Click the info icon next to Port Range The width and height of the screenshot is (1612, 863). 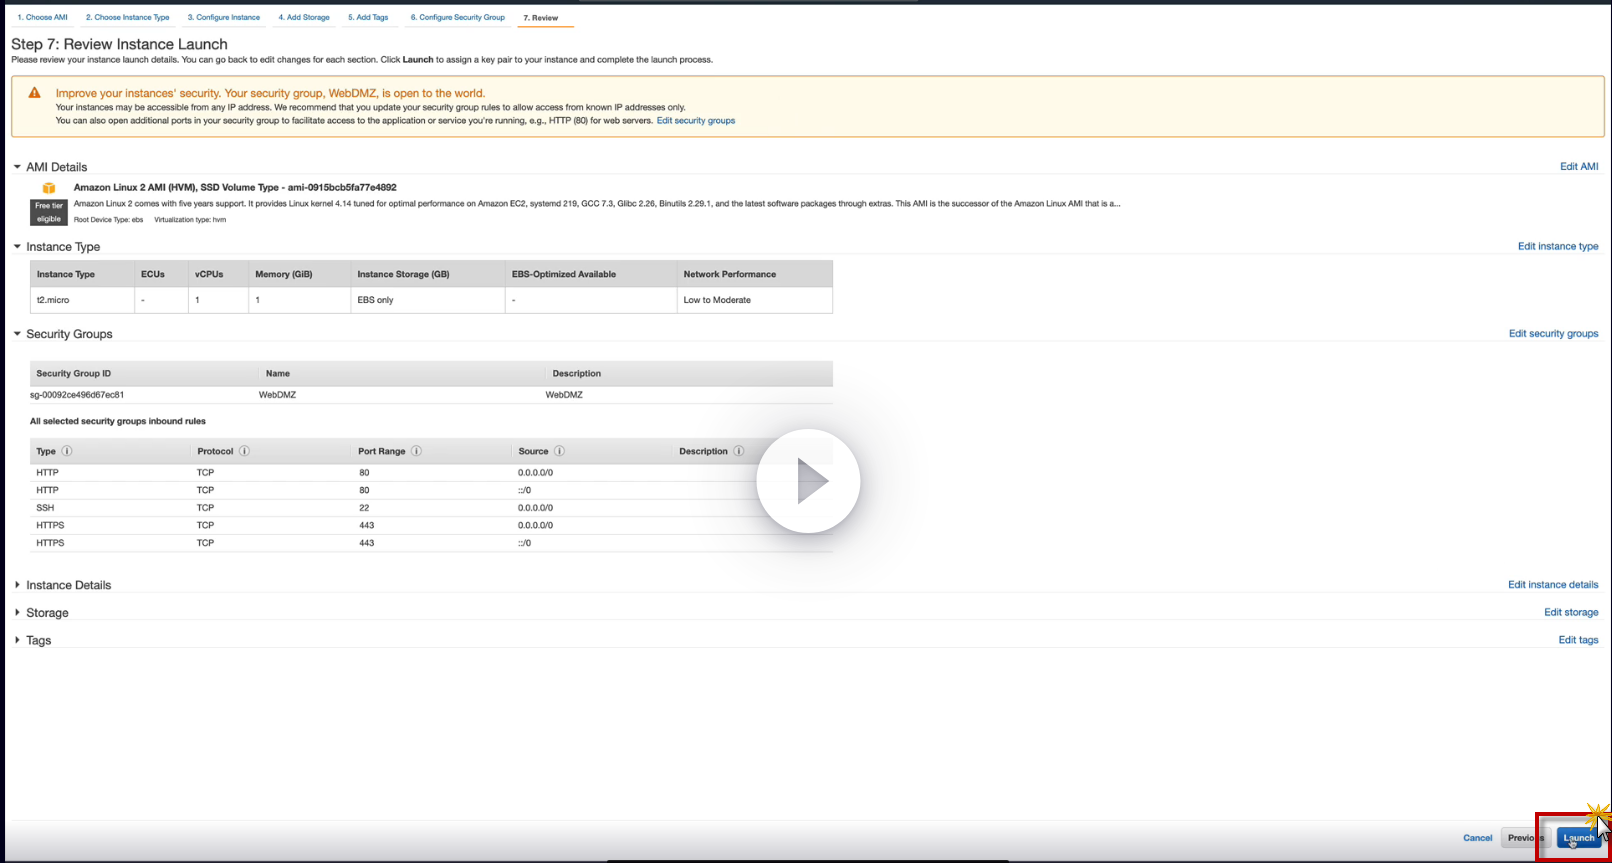tap(417, 451)
